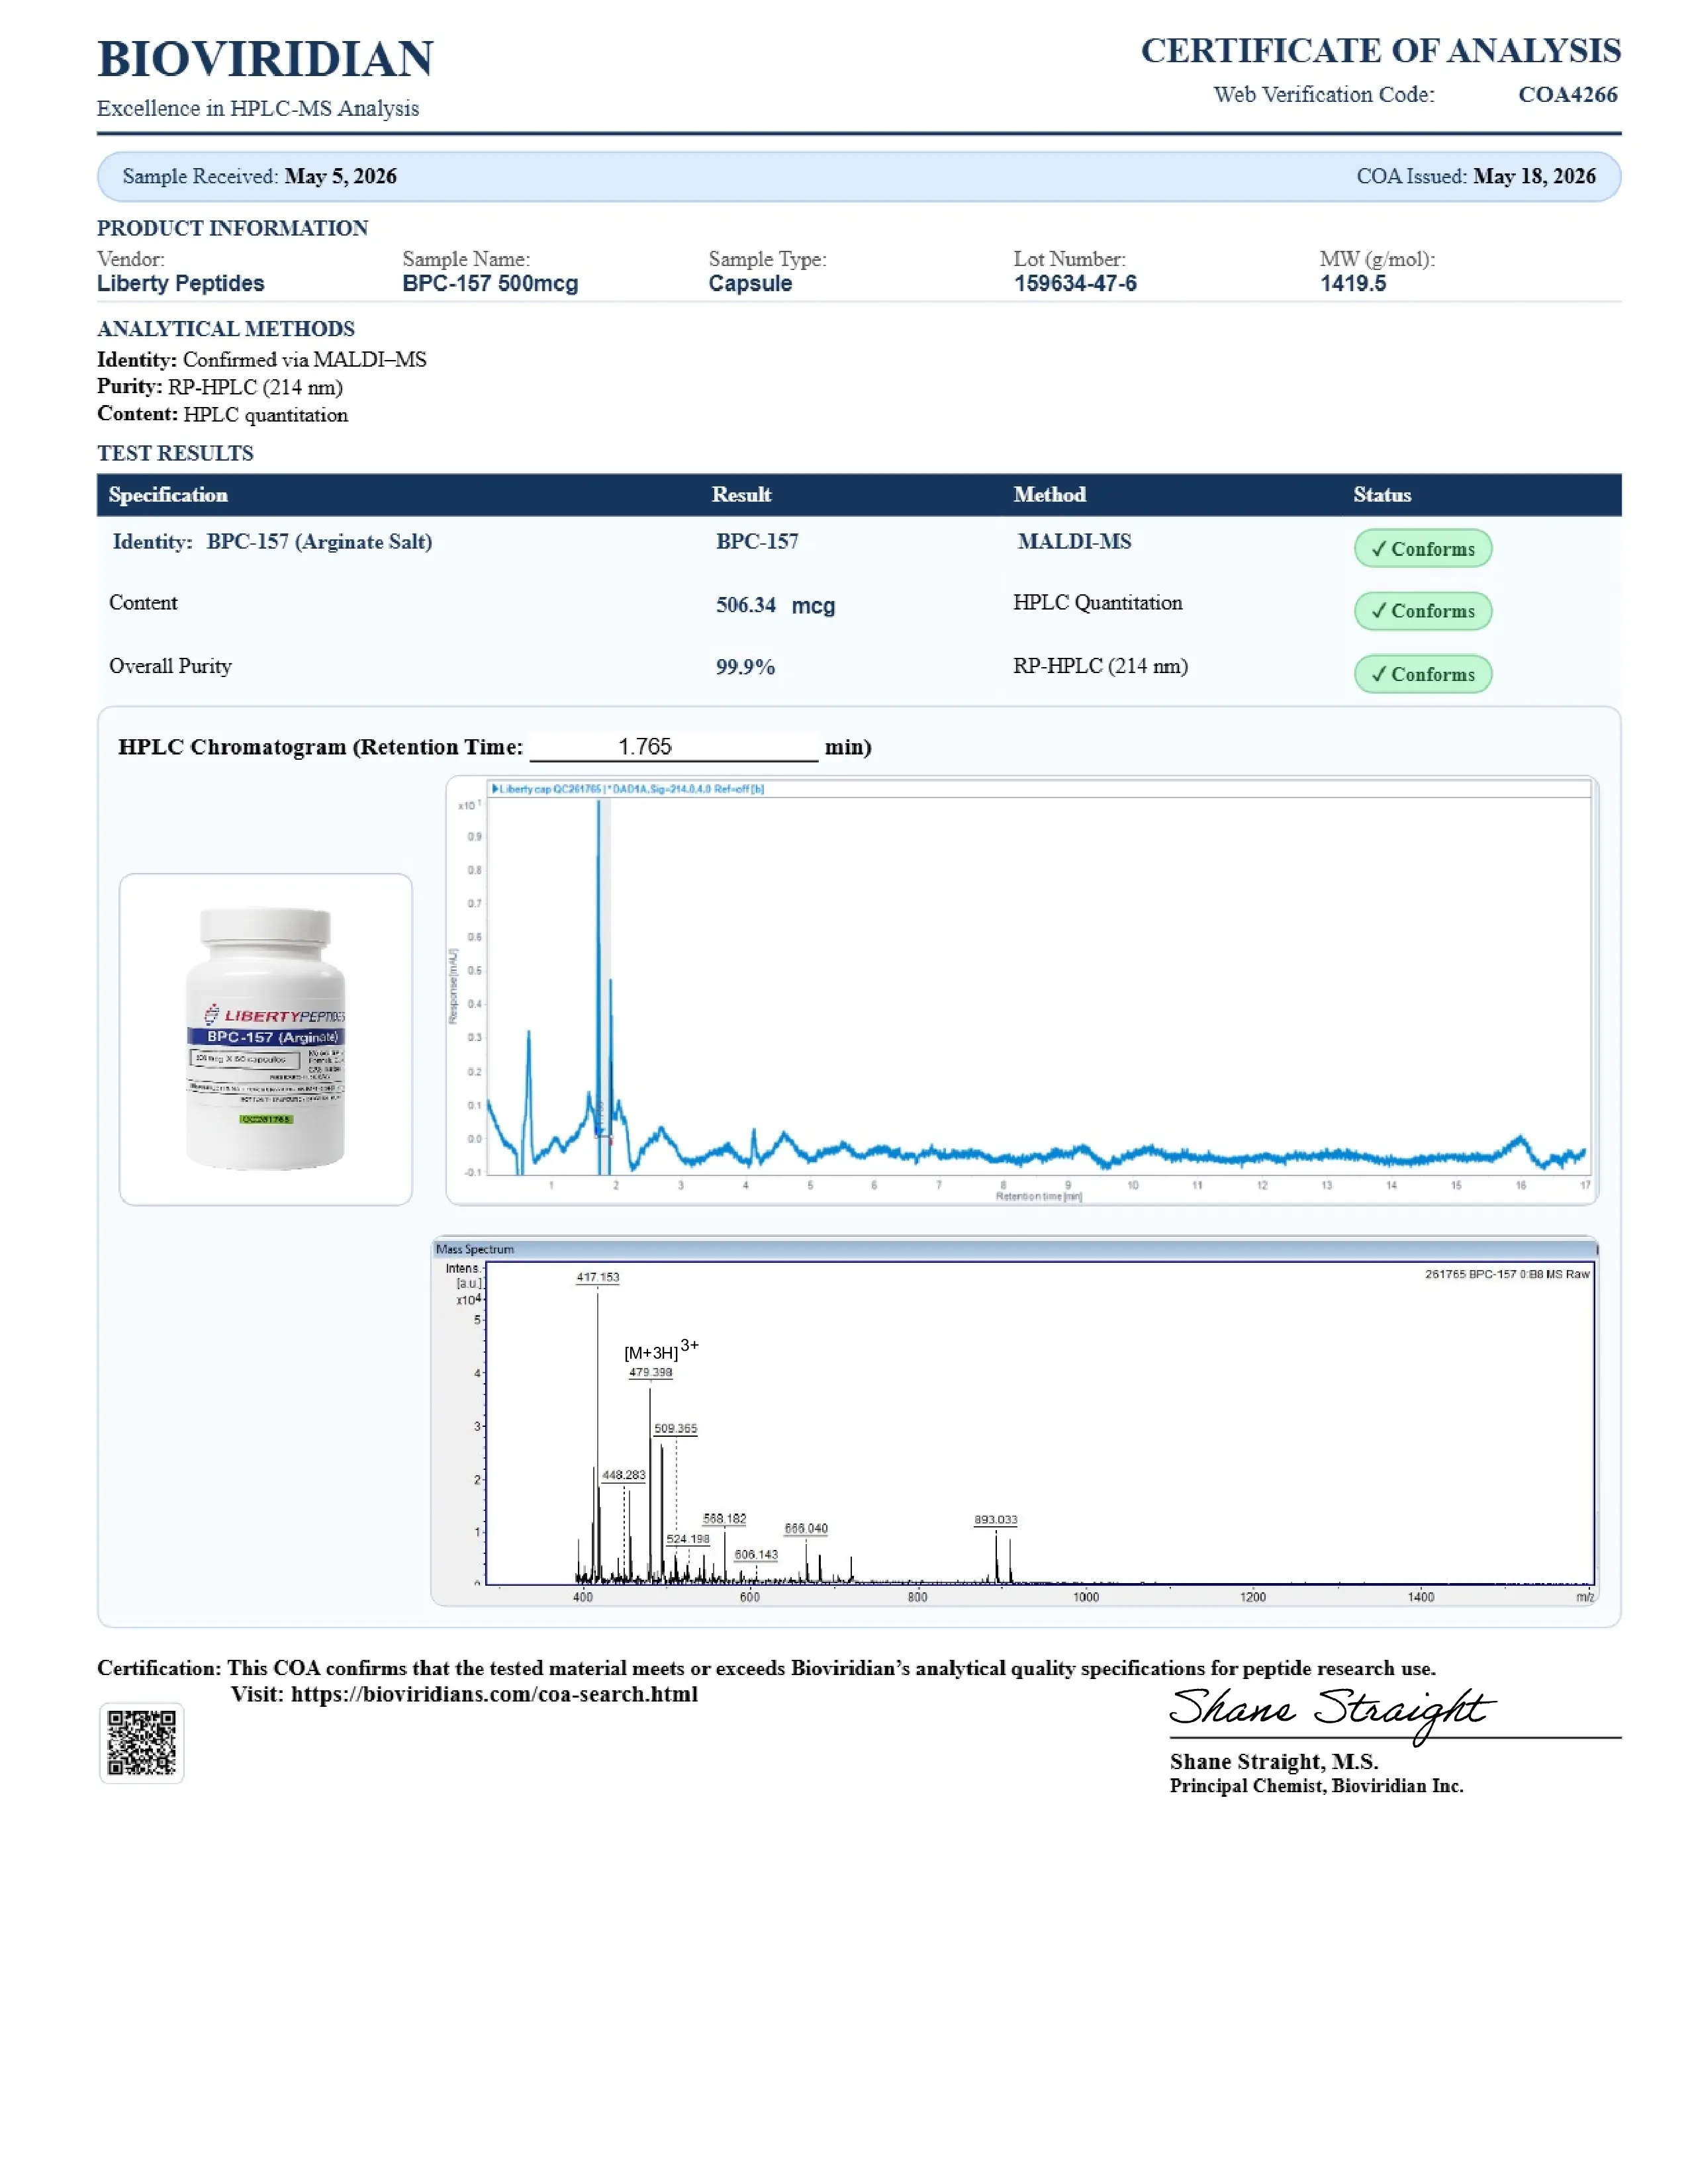
Task: Click the Web Verification Code COA4266
Action: (x=1567, y=94)
